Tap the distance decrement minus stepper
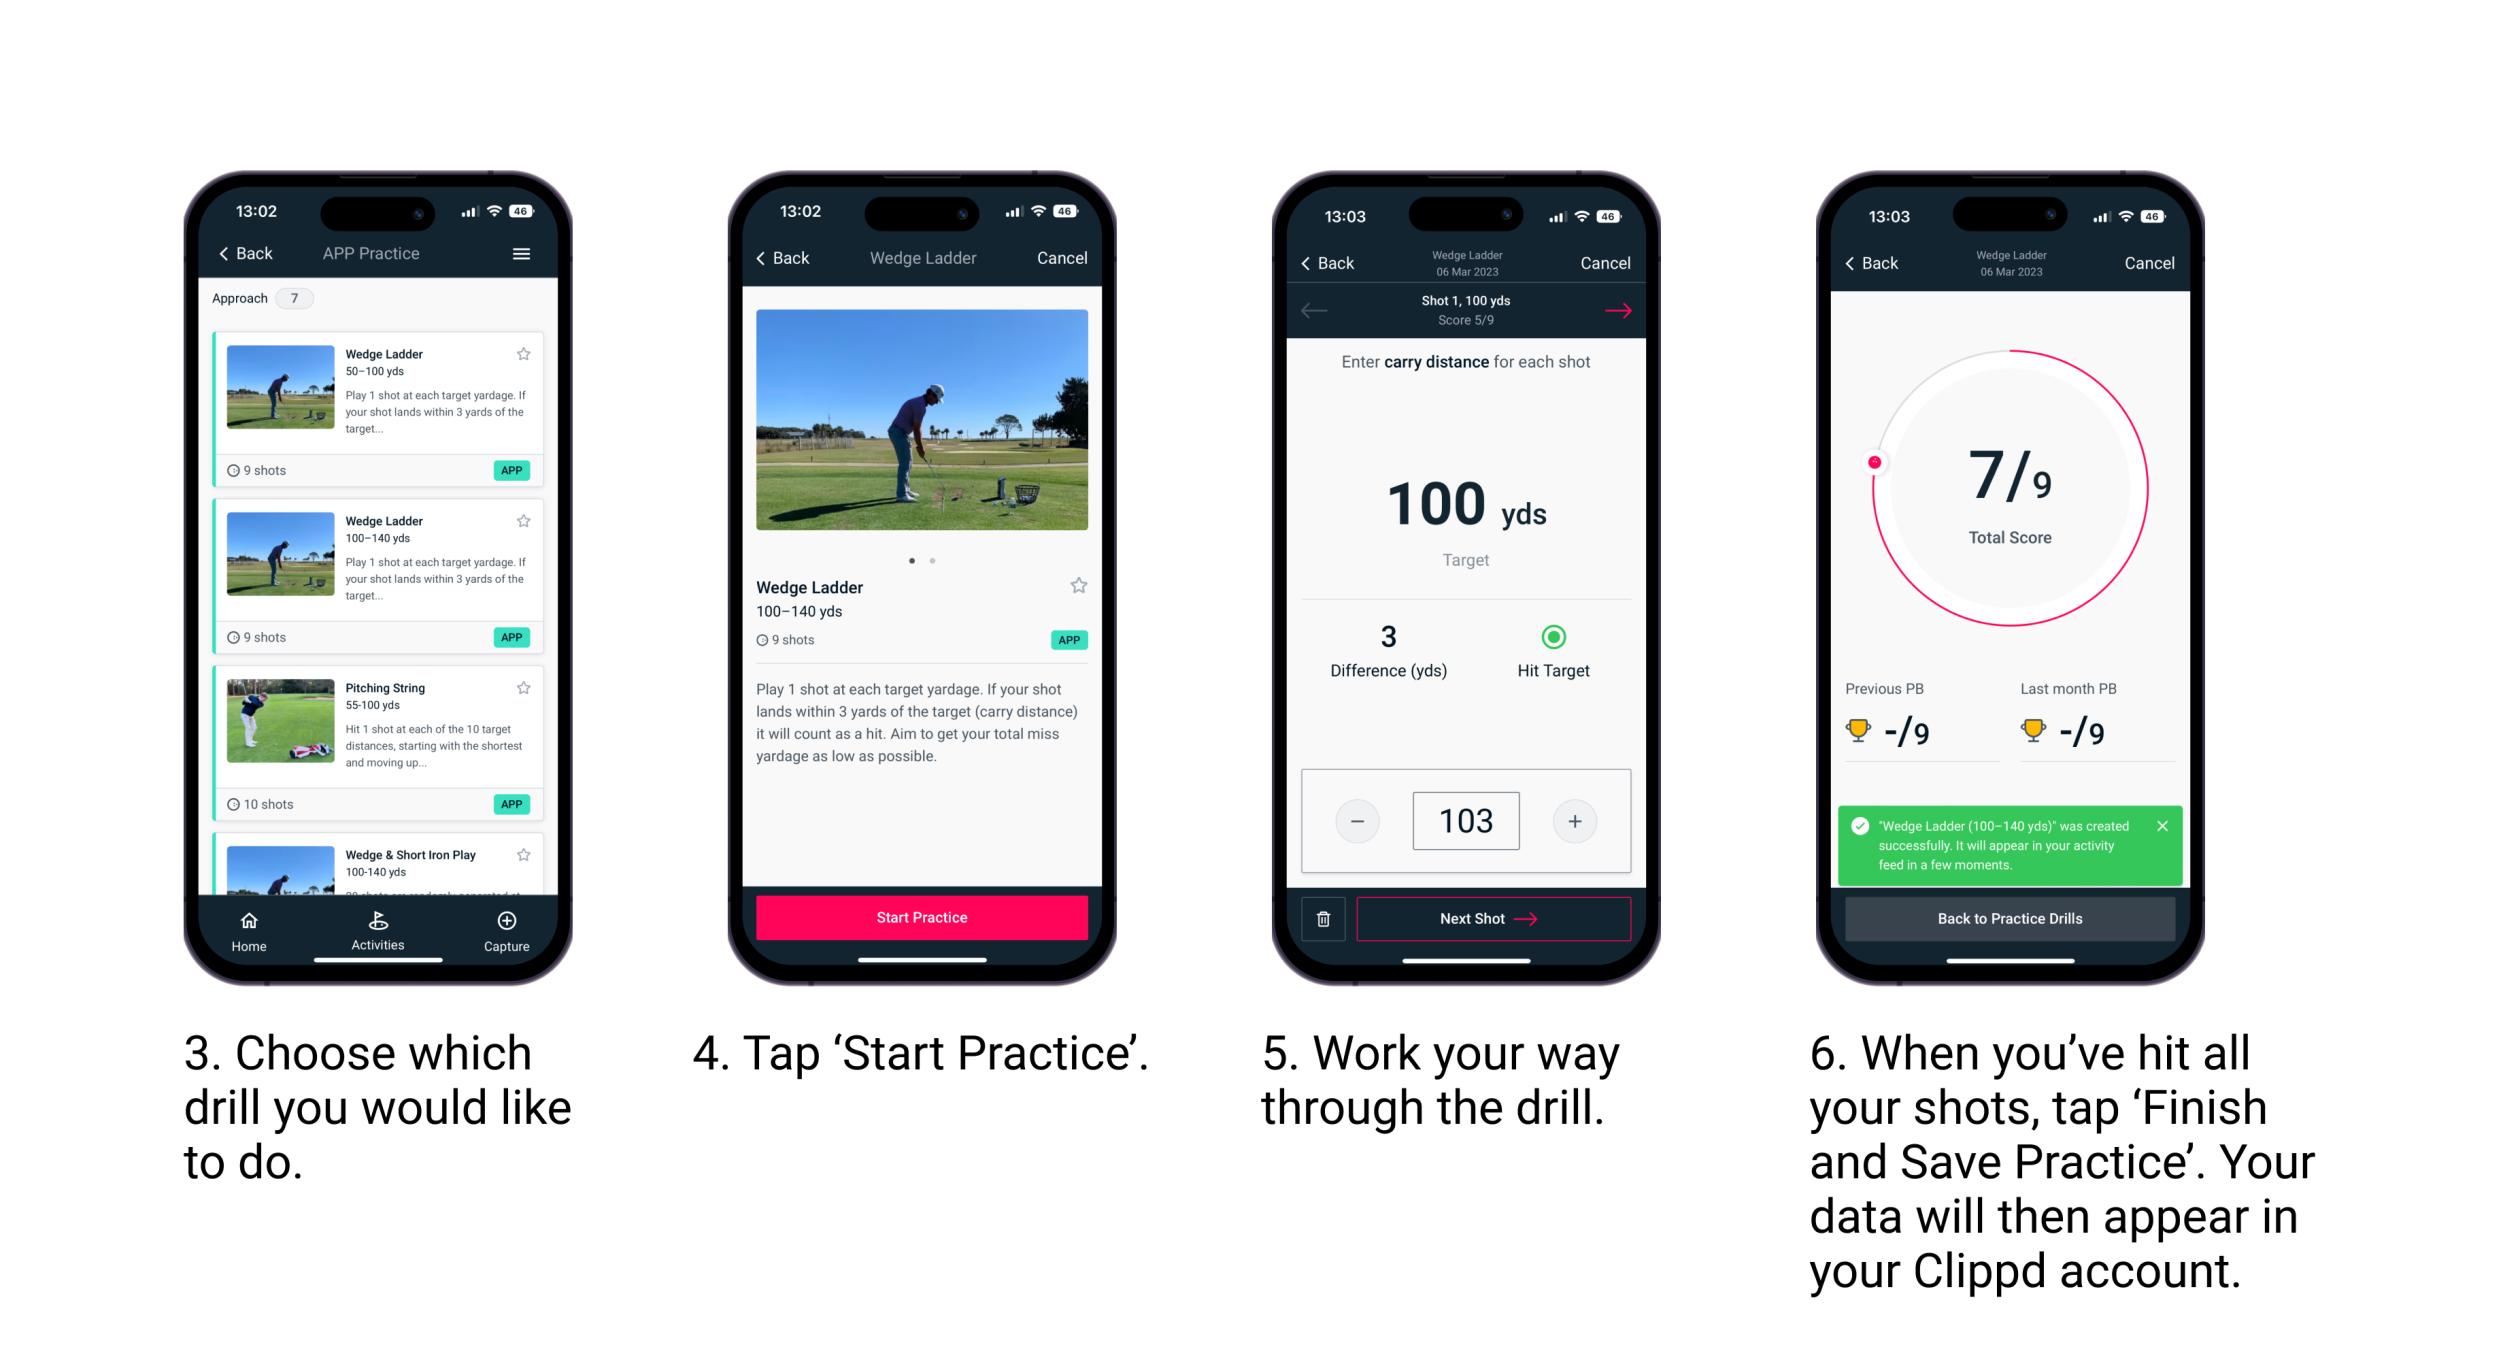Viewport: 2503px width, 1347px height. [x=1360, y=819]
